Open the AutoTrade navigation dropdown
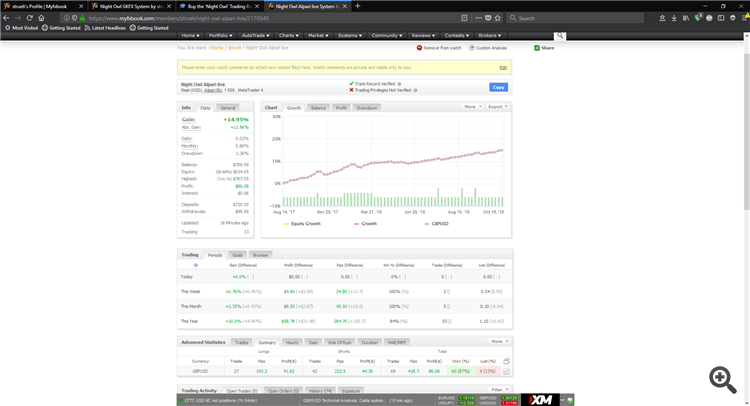The height and width of the screenshot is (406, 750). [x=255, y=35]
